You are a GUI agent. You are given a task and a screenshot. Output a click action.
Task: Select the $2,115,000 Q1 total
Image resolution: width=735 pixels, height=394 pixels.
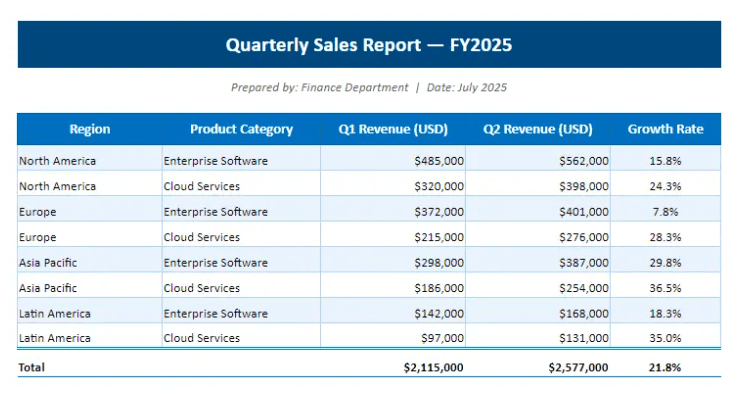point(434,368)
